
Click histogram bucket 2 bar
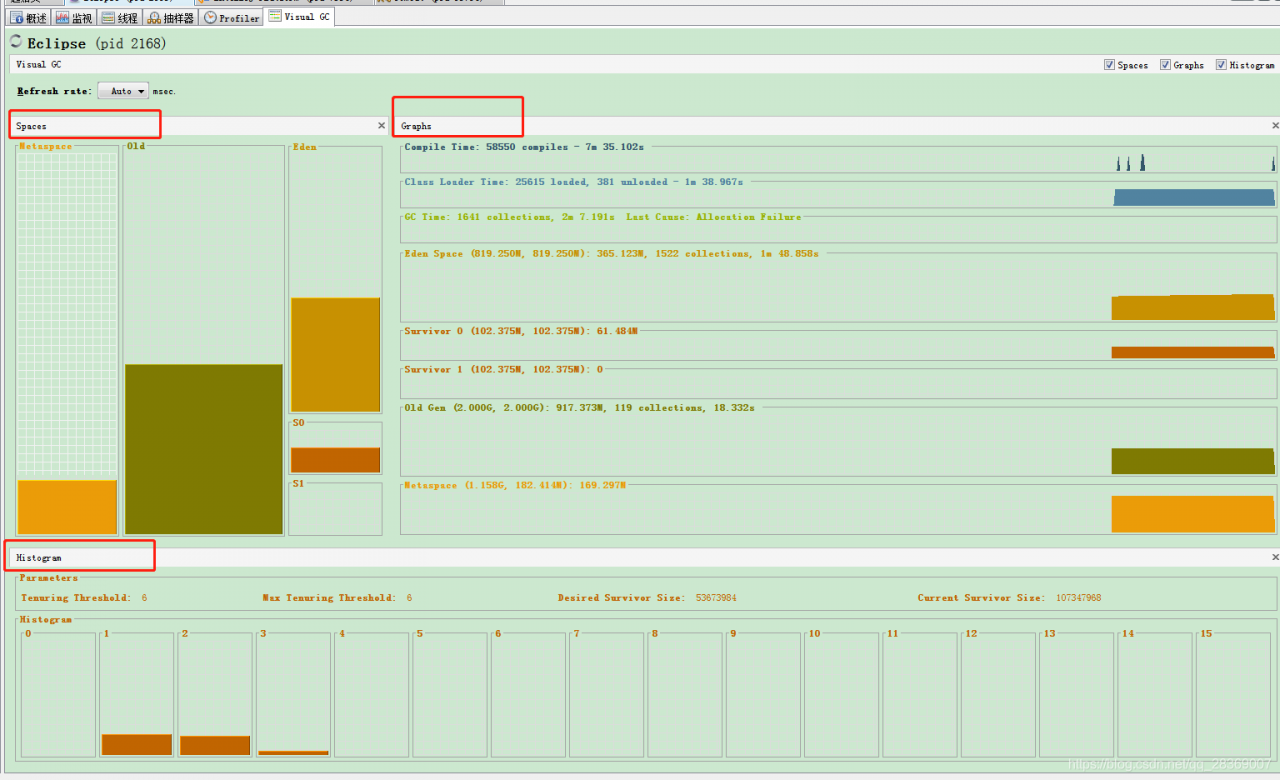pyautogui.click(x=215, y=746)
